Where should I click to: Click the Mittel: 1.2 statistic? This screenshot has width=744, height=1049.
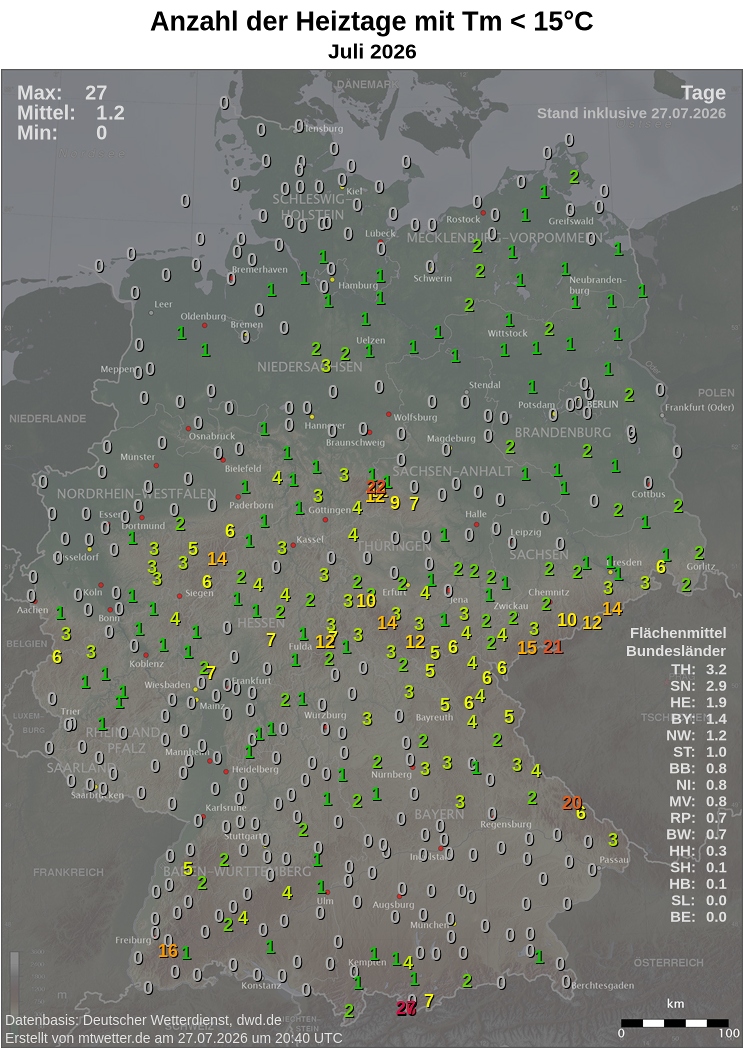71,112
